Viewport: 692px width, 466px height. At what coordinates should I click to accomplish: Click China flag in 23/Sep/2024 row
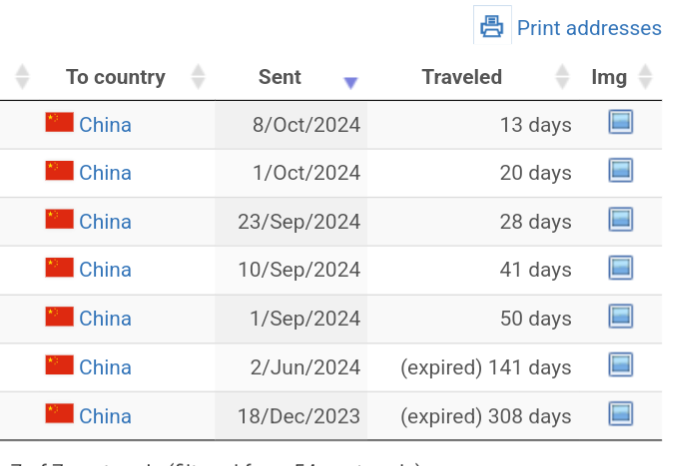coord(59,219)
